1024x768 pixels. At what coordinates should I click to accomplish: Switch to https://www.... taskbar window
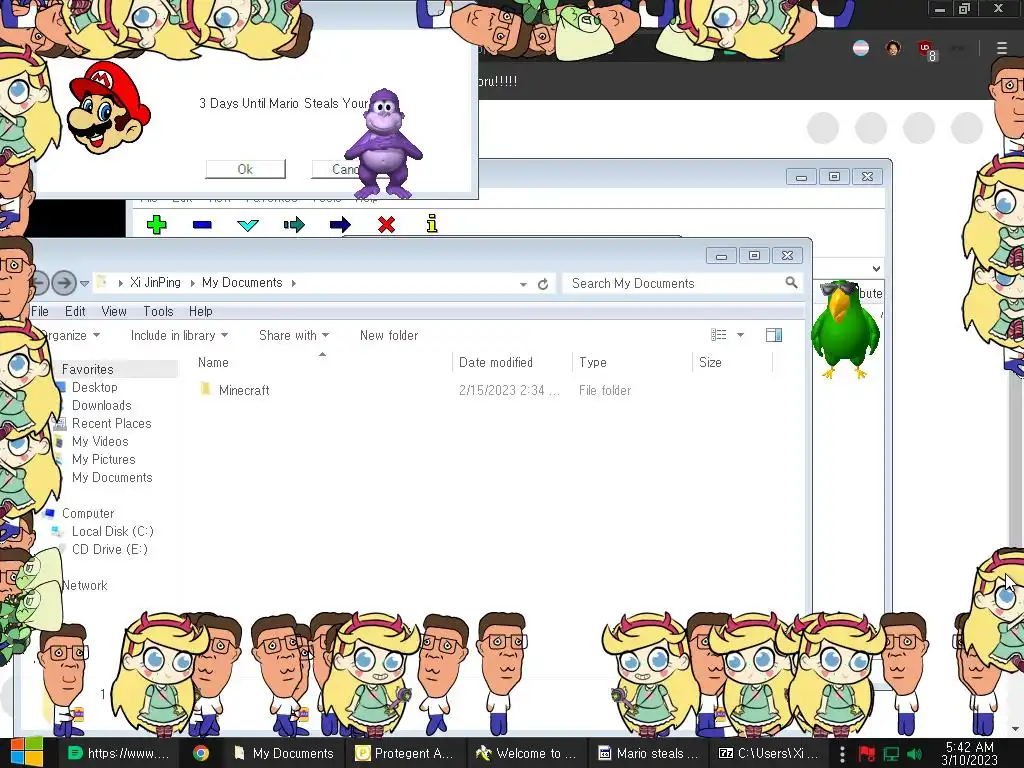click(120, 753)
